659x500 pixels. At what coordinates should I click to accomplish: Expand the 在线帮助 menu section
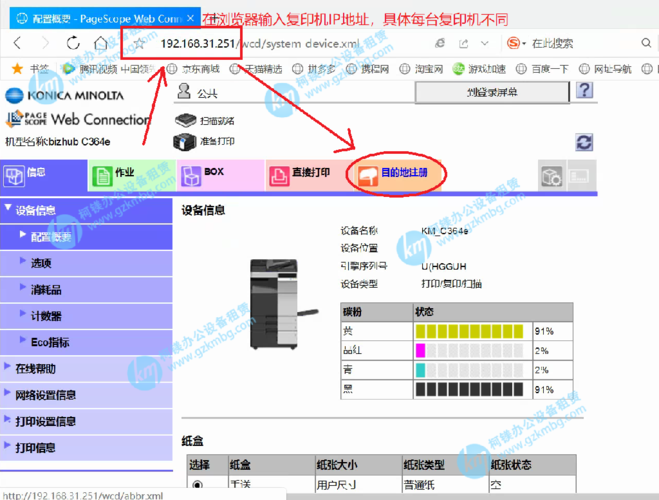tap(86, 368)
